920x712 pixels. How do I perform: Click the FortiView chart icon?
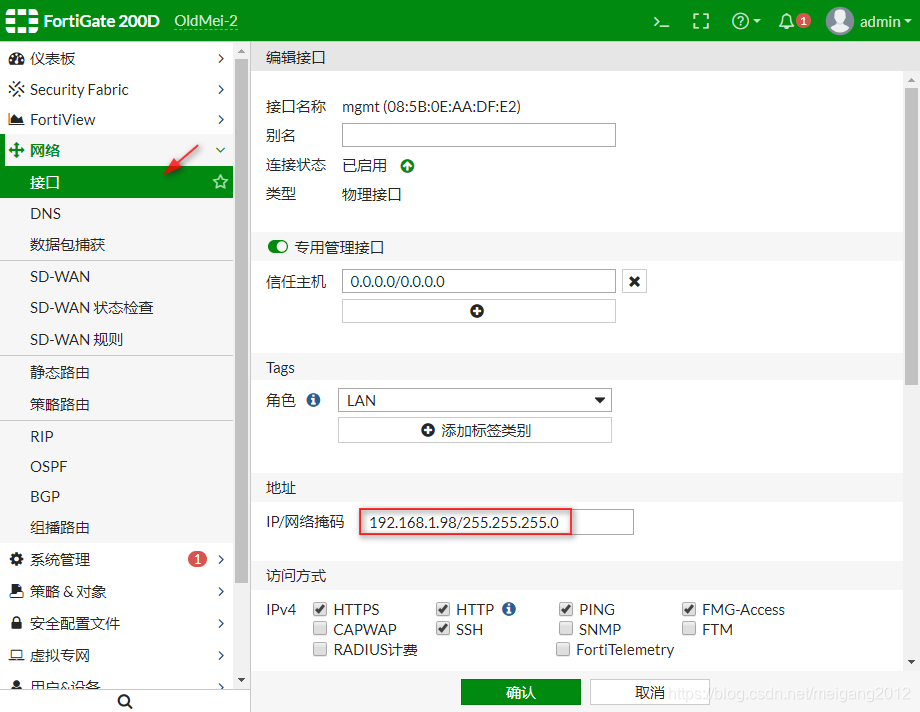16,119
